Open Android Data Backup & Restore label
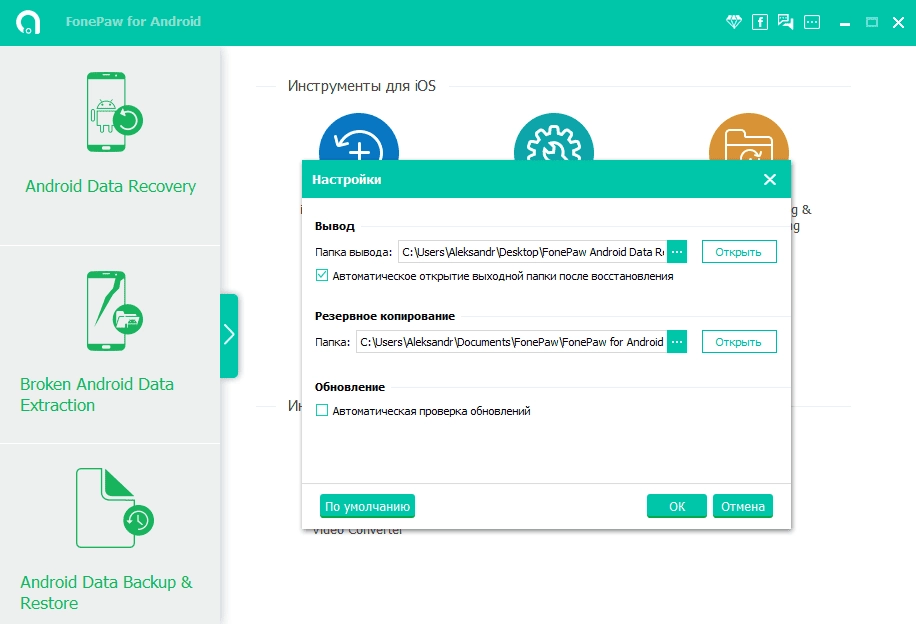This screenshot has width=916, height=624. [x=106, y=592]
